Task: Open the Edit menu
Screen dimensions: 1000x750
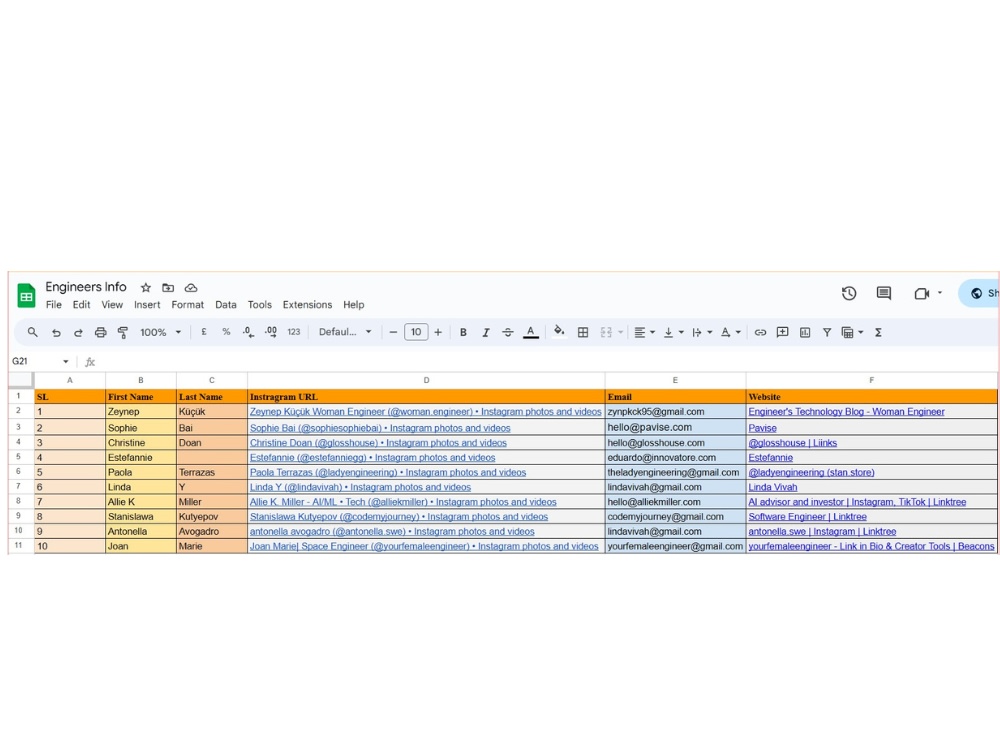Action: point(81,305)
